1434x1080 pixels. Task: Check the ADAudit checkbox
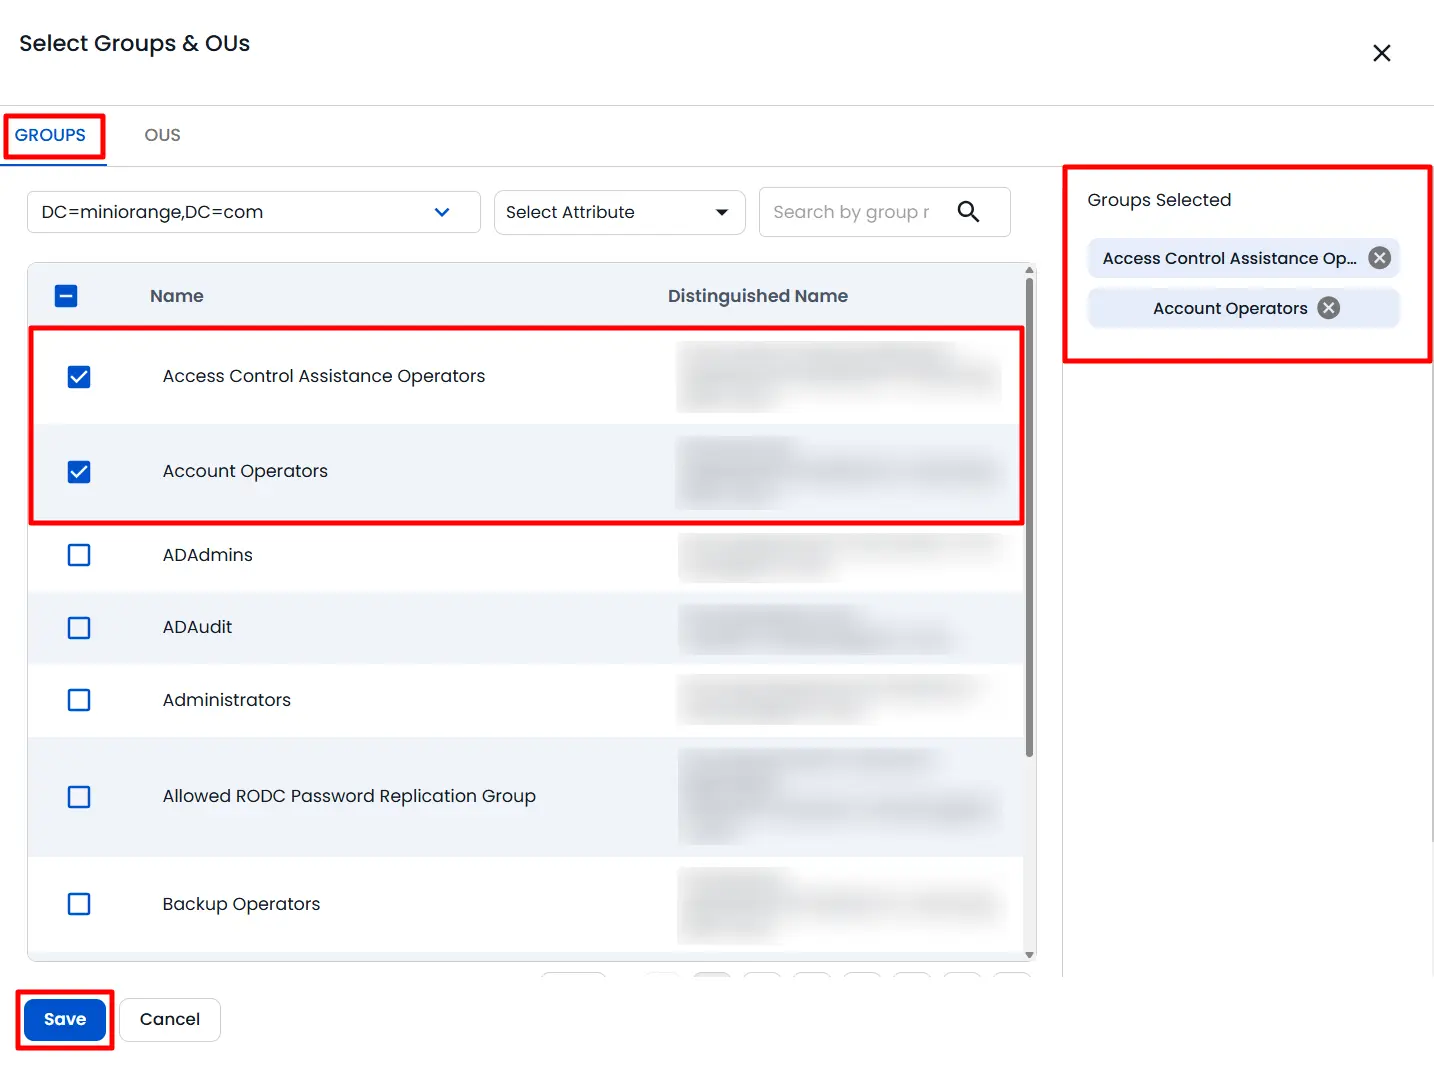coord(79,628)
